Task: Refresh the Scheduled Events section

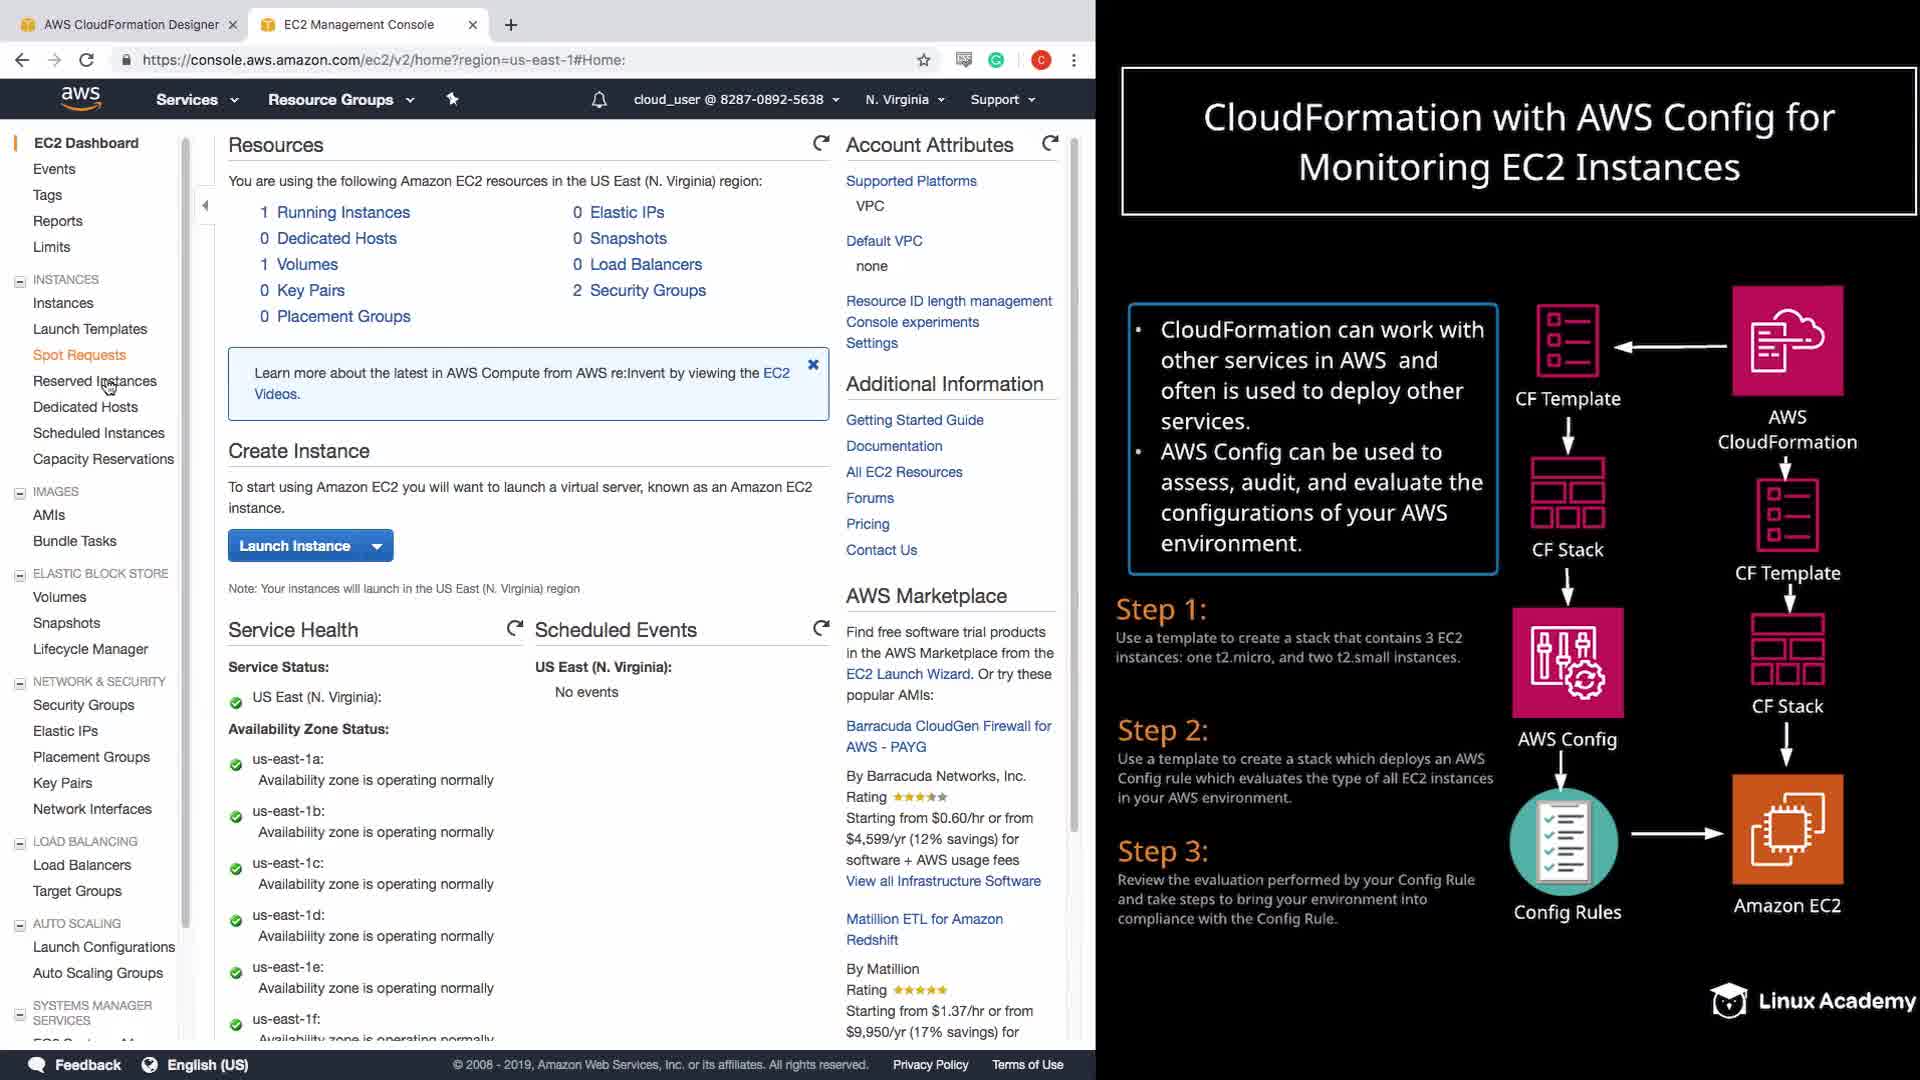Action: click(x=821, y=629)
